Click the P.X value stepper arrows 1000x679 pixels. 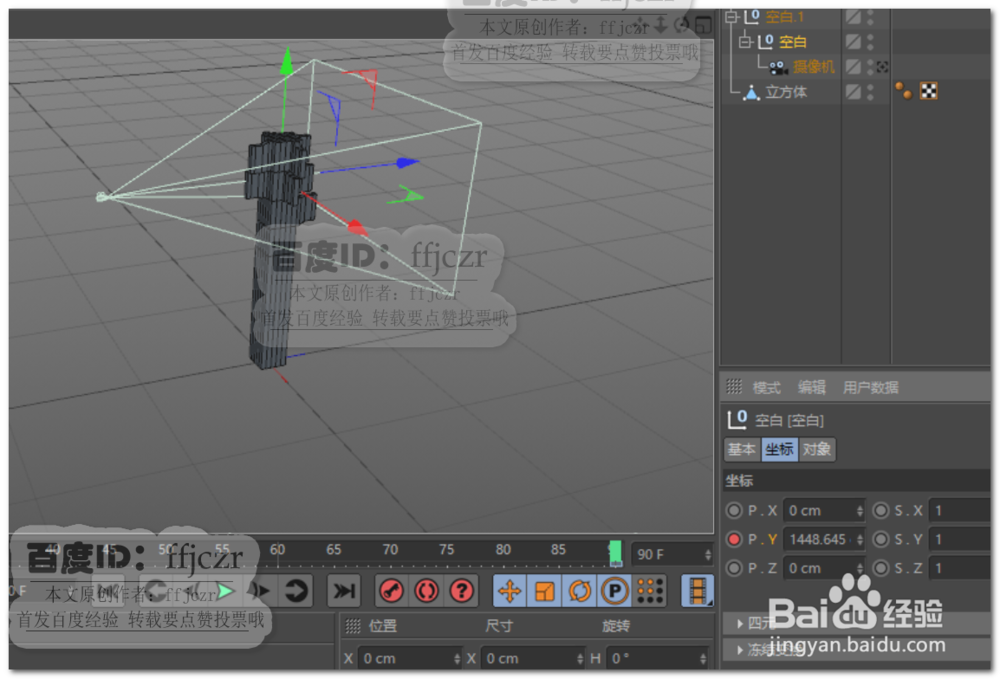860,511
